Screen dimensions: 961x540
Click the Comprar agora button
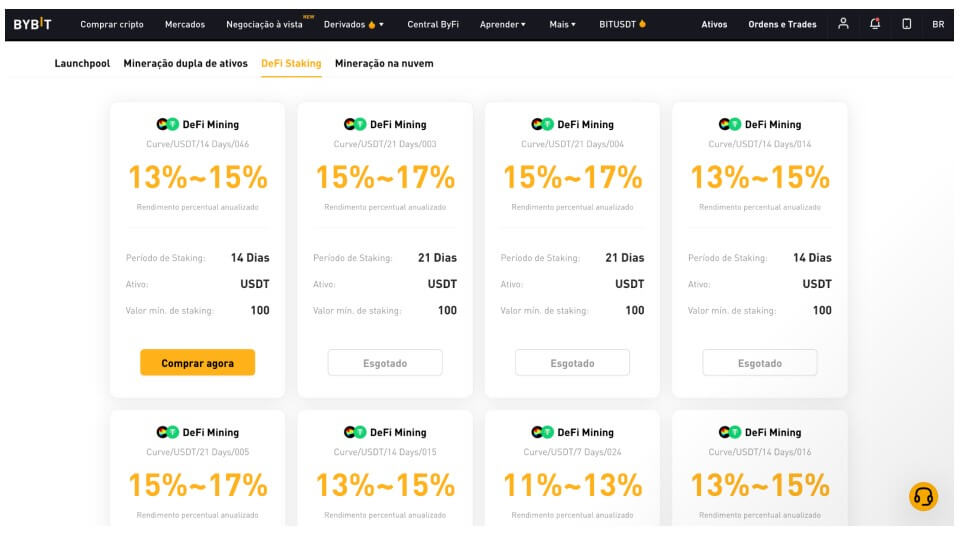[197, 363]
